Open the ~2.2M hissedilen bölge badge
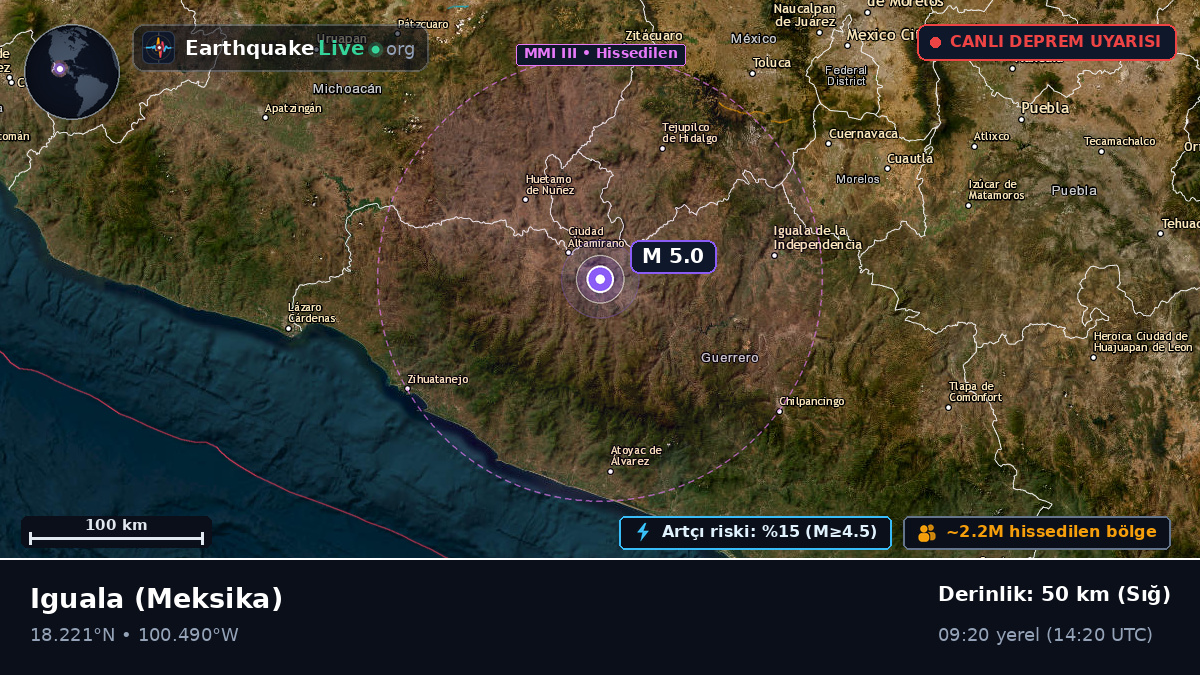 click(1037, 532)
